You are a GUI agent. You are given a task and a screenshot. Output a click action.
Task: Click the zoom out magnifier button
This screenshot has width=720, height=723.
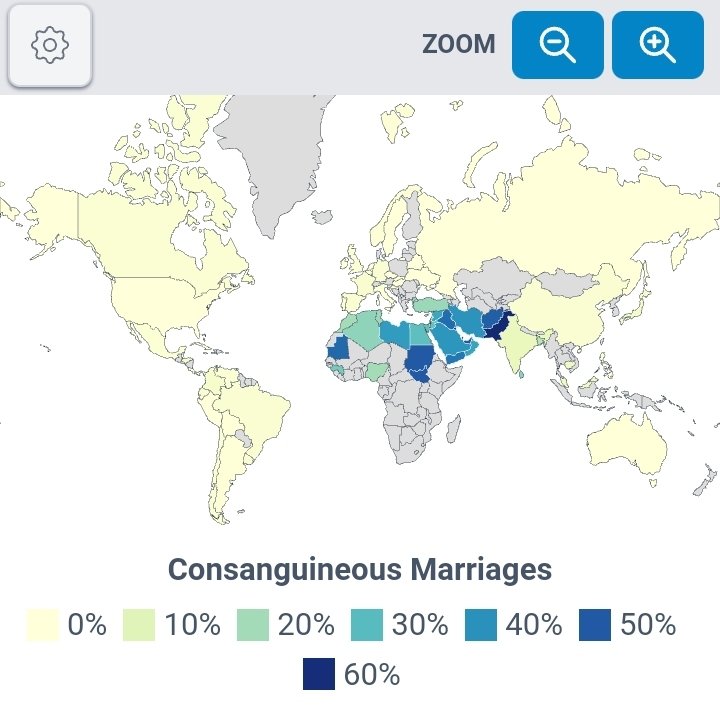tap(557, 45)
